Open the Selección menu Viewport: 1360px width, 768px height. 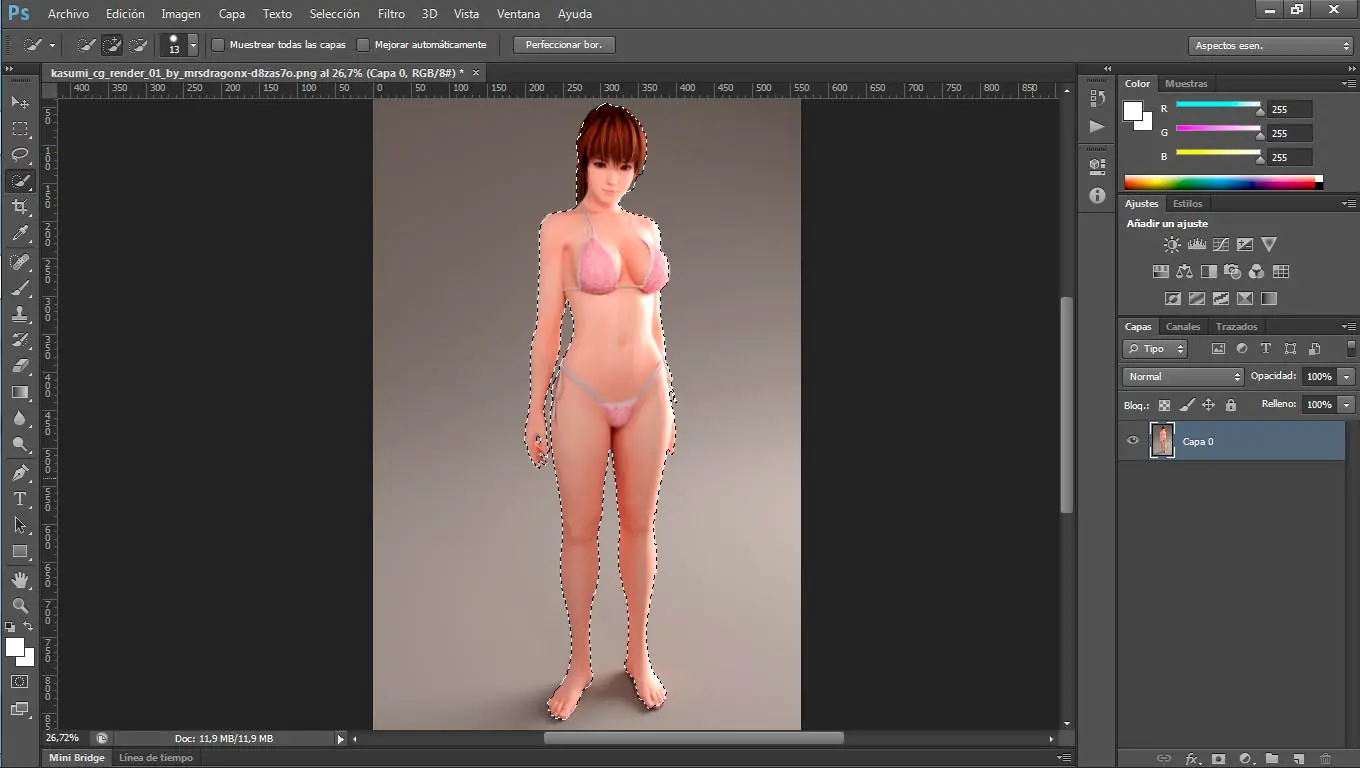335,14
